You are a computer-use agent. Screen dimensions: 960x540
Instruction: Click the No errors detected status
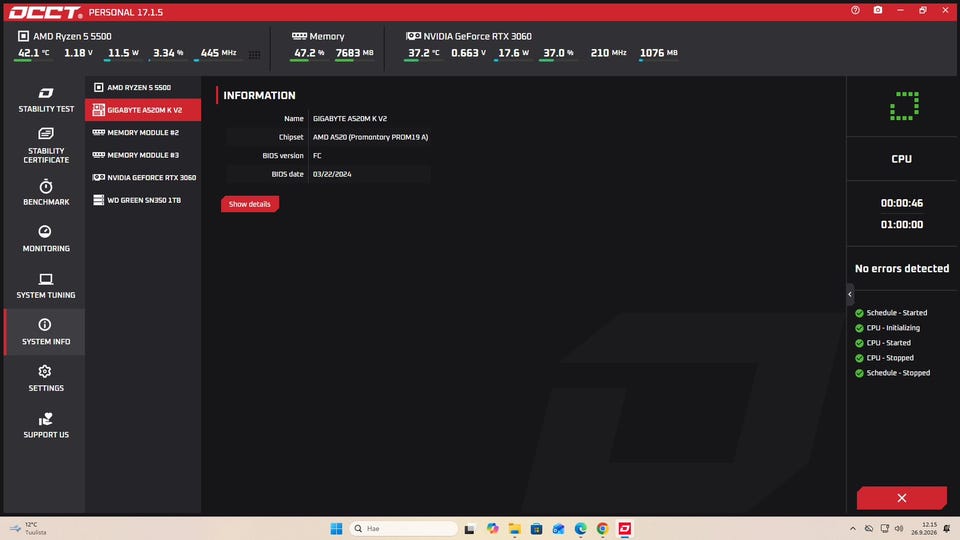(x=902, y=269)
